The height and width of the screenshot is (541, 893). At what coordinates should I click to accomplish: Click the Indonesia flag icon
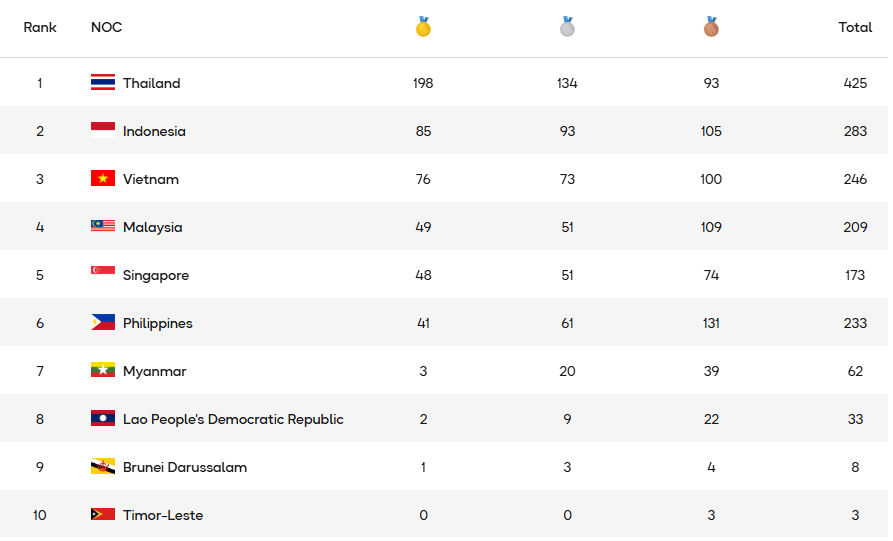[103, 131]
